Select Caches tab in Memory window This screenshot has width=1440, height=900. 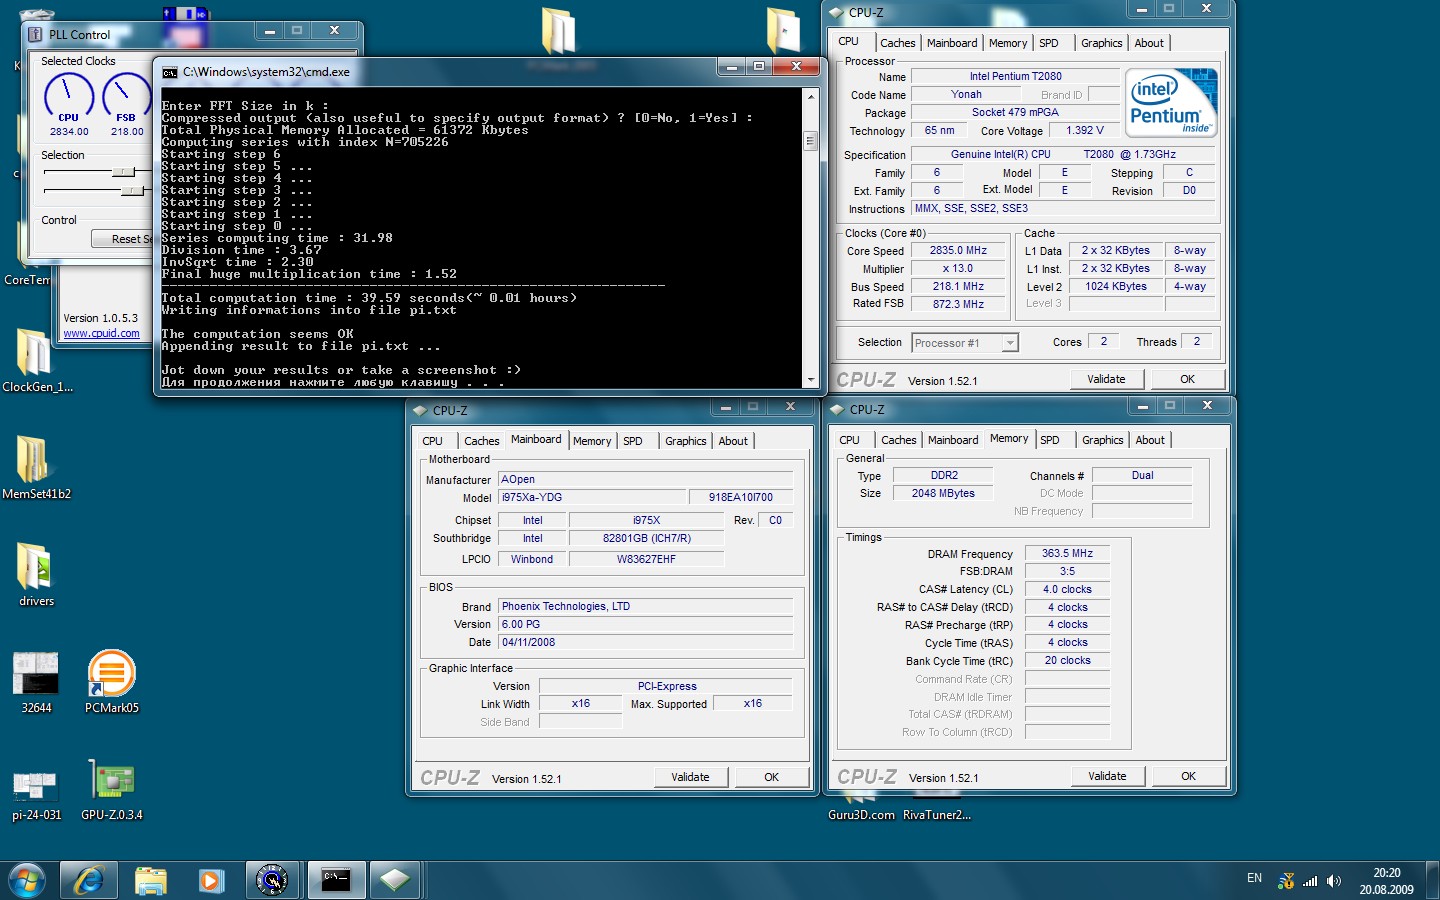(898, 440)
